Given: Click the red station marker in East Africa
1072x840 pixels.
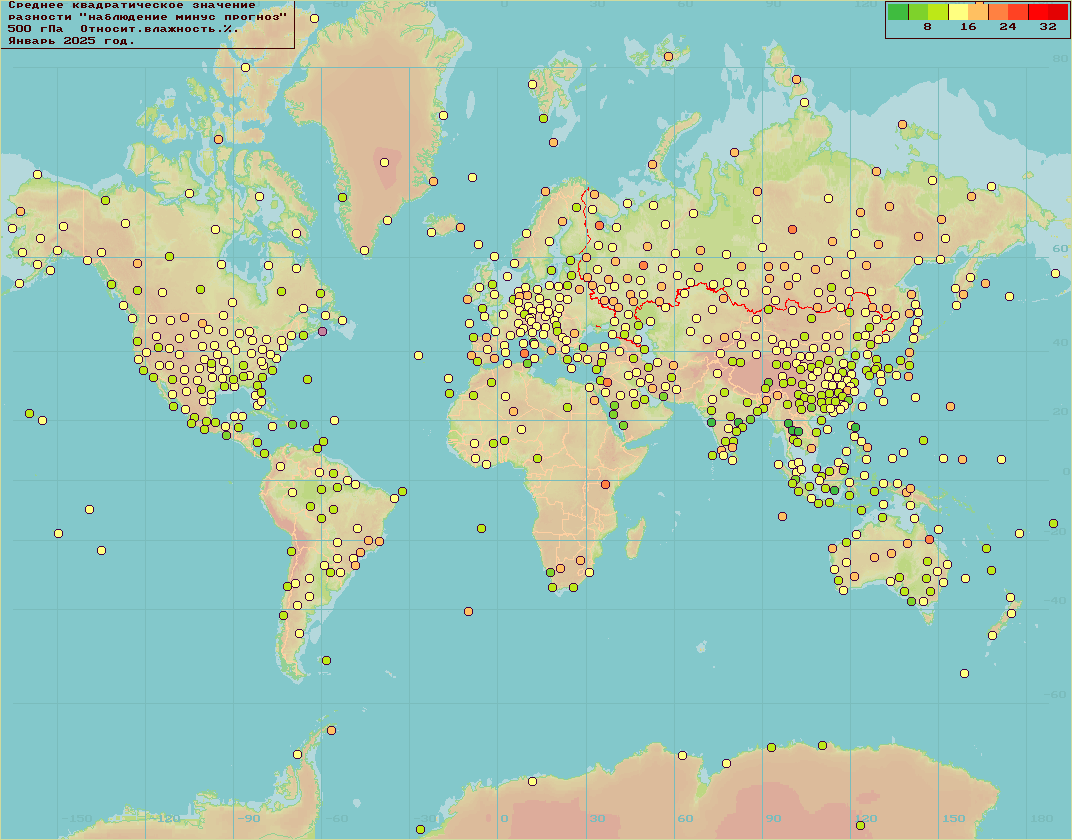Looking at the screenshot, I should tap(605, 485).
